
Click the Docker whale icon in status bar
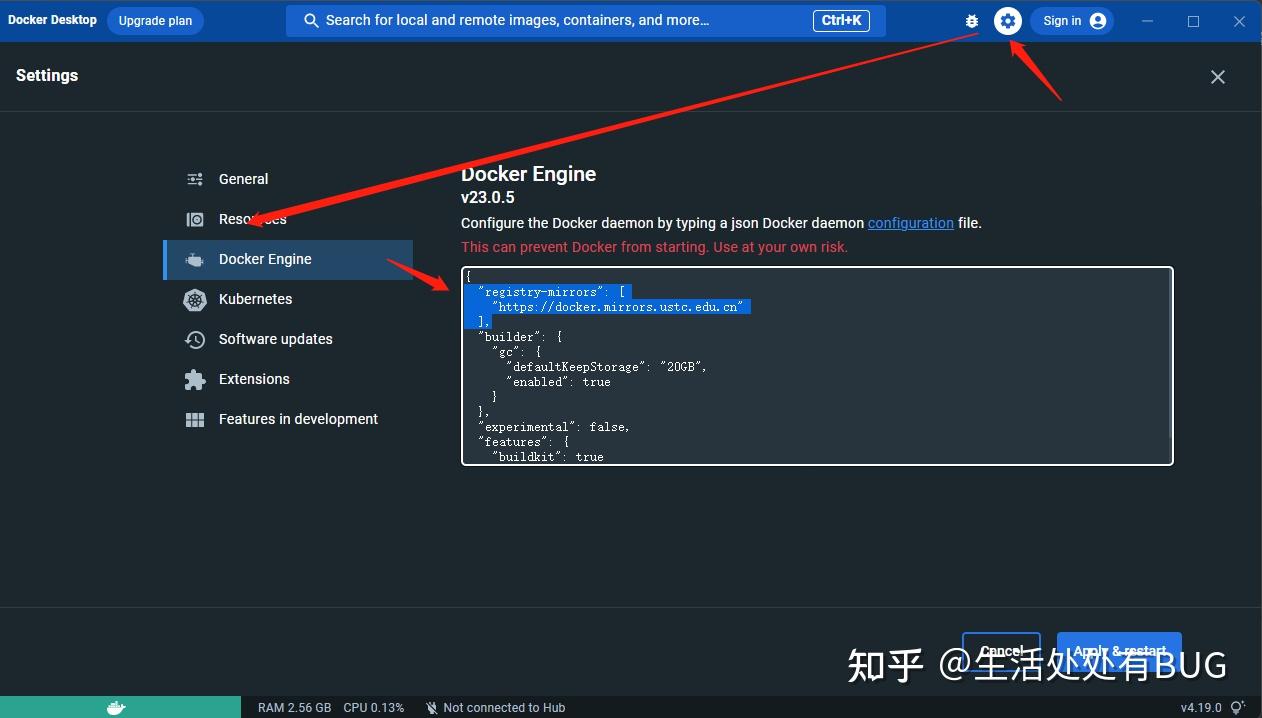(117, 707)
